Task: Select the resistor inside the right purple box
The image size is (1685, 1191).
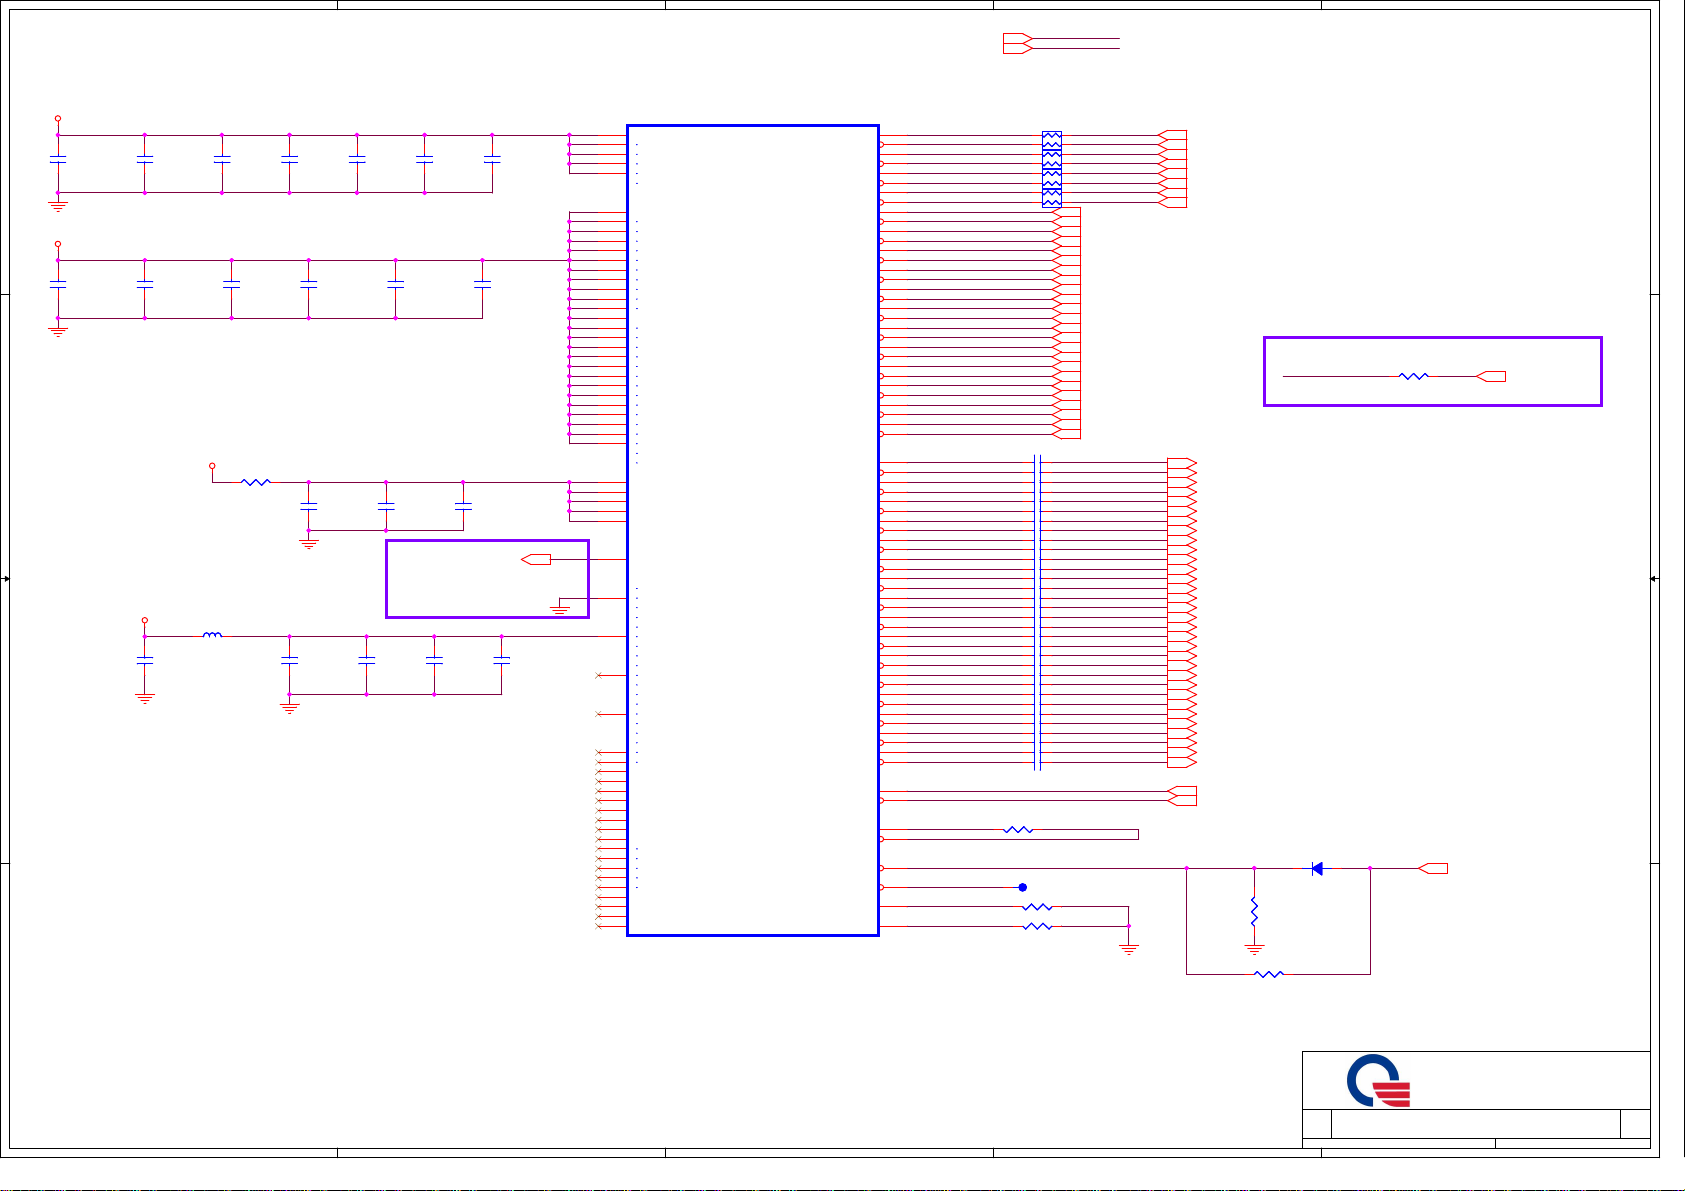Action: click(1413, 376)
